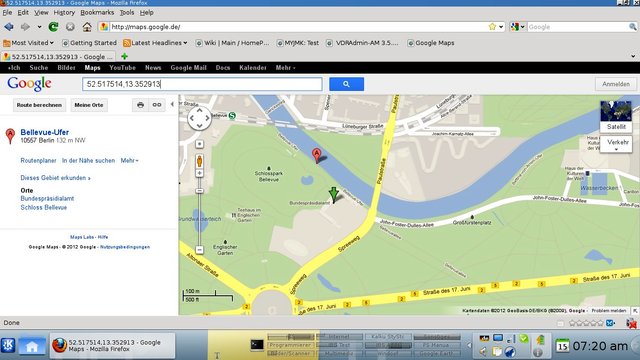Screen dimensions: 640x360
Task: Open the search engine selector dropdown
Action: click(x=517, y=27)
